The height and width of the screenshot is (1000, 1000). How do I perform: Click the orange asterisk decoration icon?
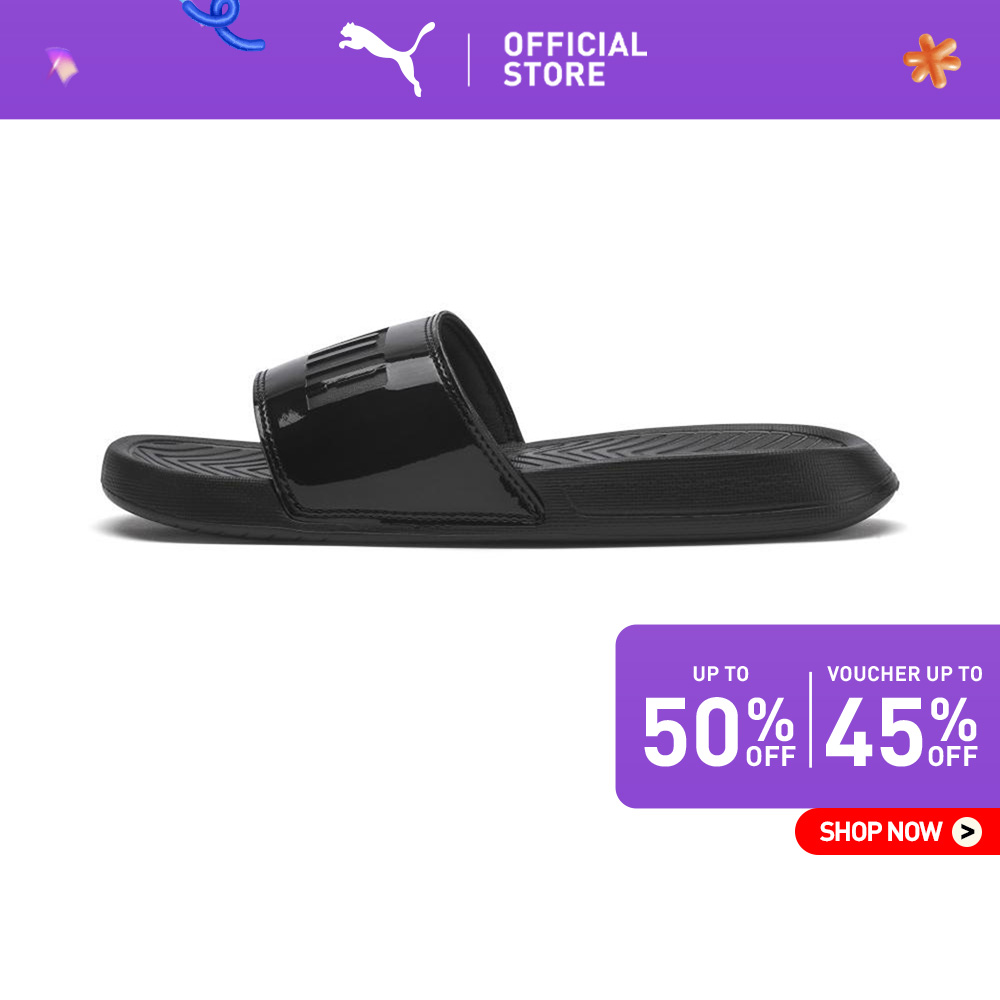point(932,61)
